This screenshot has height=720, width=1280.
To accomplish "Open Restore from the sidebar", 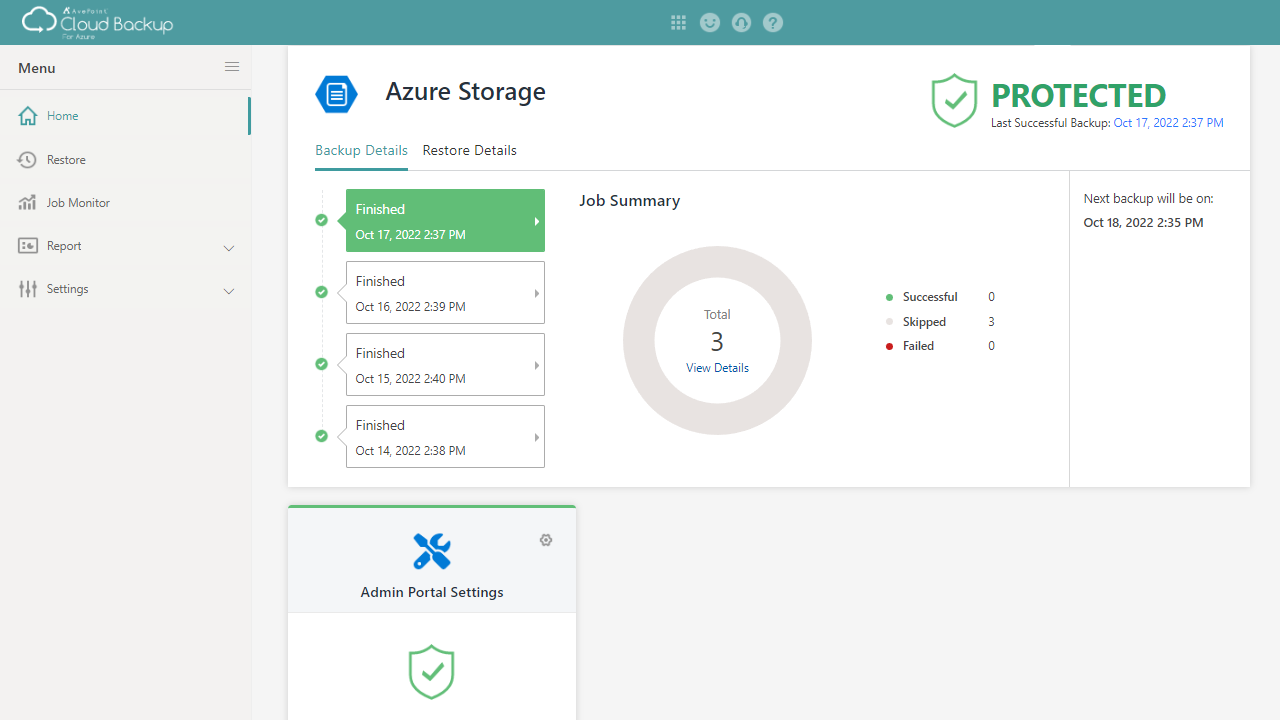I will pyautogui.click(x=125, y=160).
